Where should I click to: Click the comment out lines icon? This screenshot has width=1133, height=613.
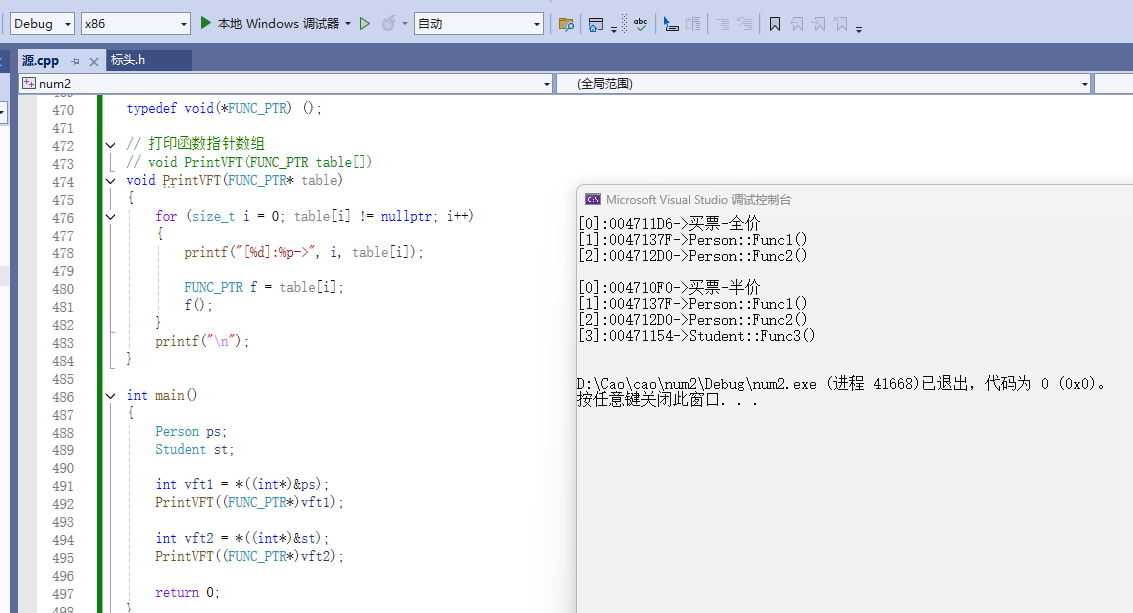coord(723,25)
